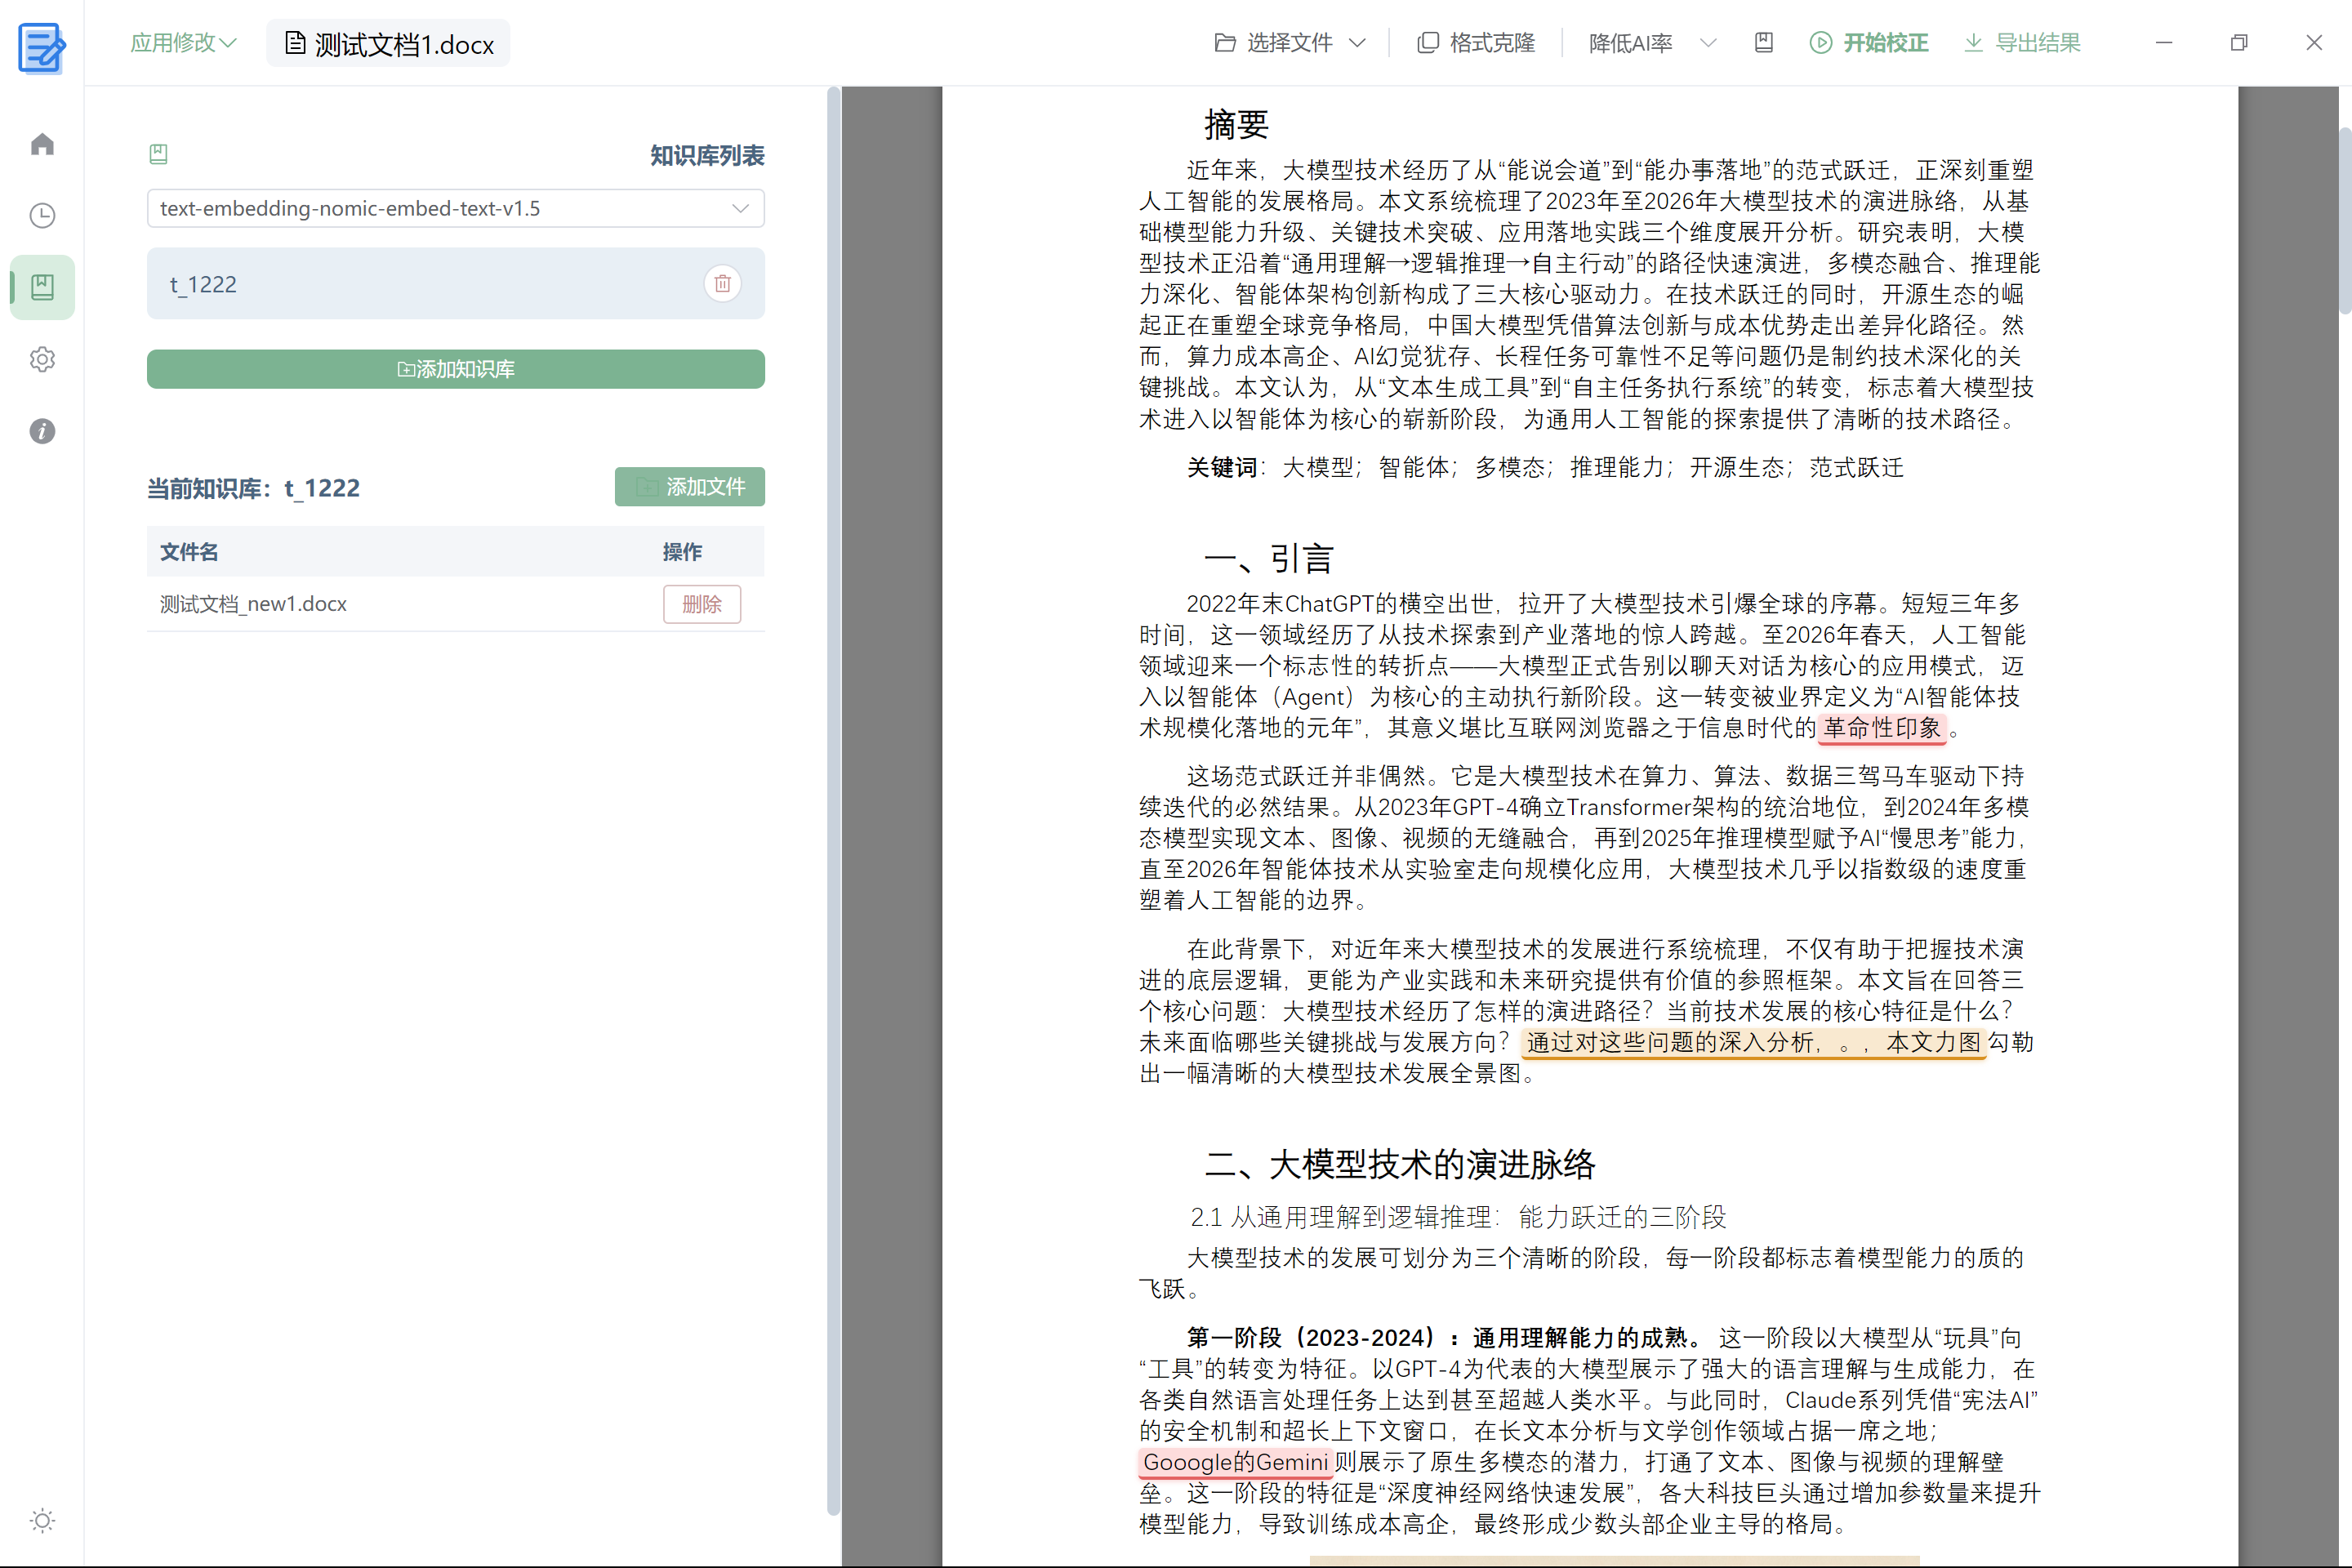Image resolution: width=2352 pixels, height=1568 pixels.
Task: Expand the 降低AI率 dropdown arrow
Action: (x=1708, y=43)
